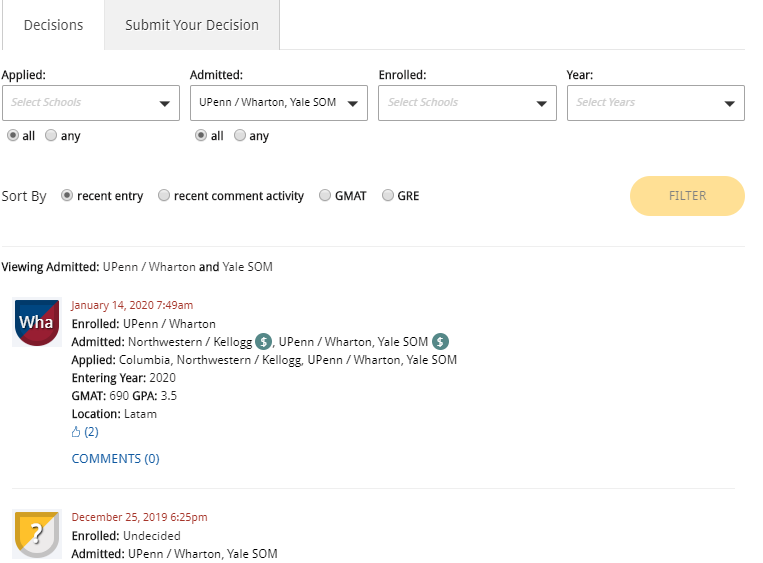Click 'Entering Year: 2020' text
The width and height of the screenshot is (763, 563).
click(x=124, y=378)
